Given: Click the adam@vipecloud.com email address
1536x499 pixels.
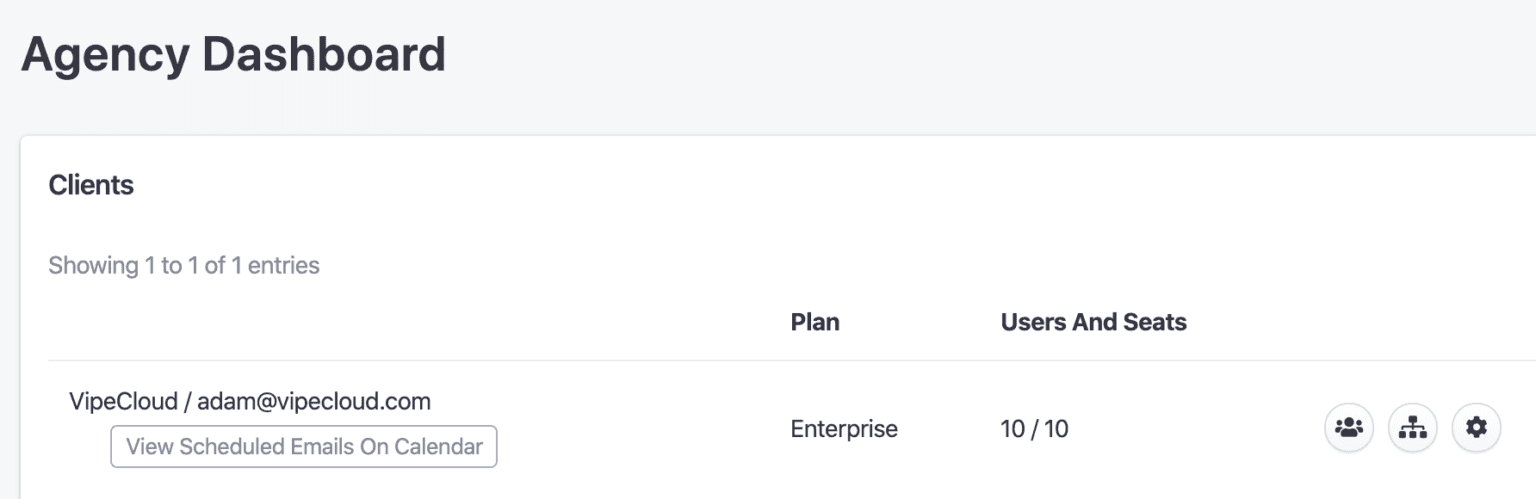Looking at the screenshot, I should (314, 402).
